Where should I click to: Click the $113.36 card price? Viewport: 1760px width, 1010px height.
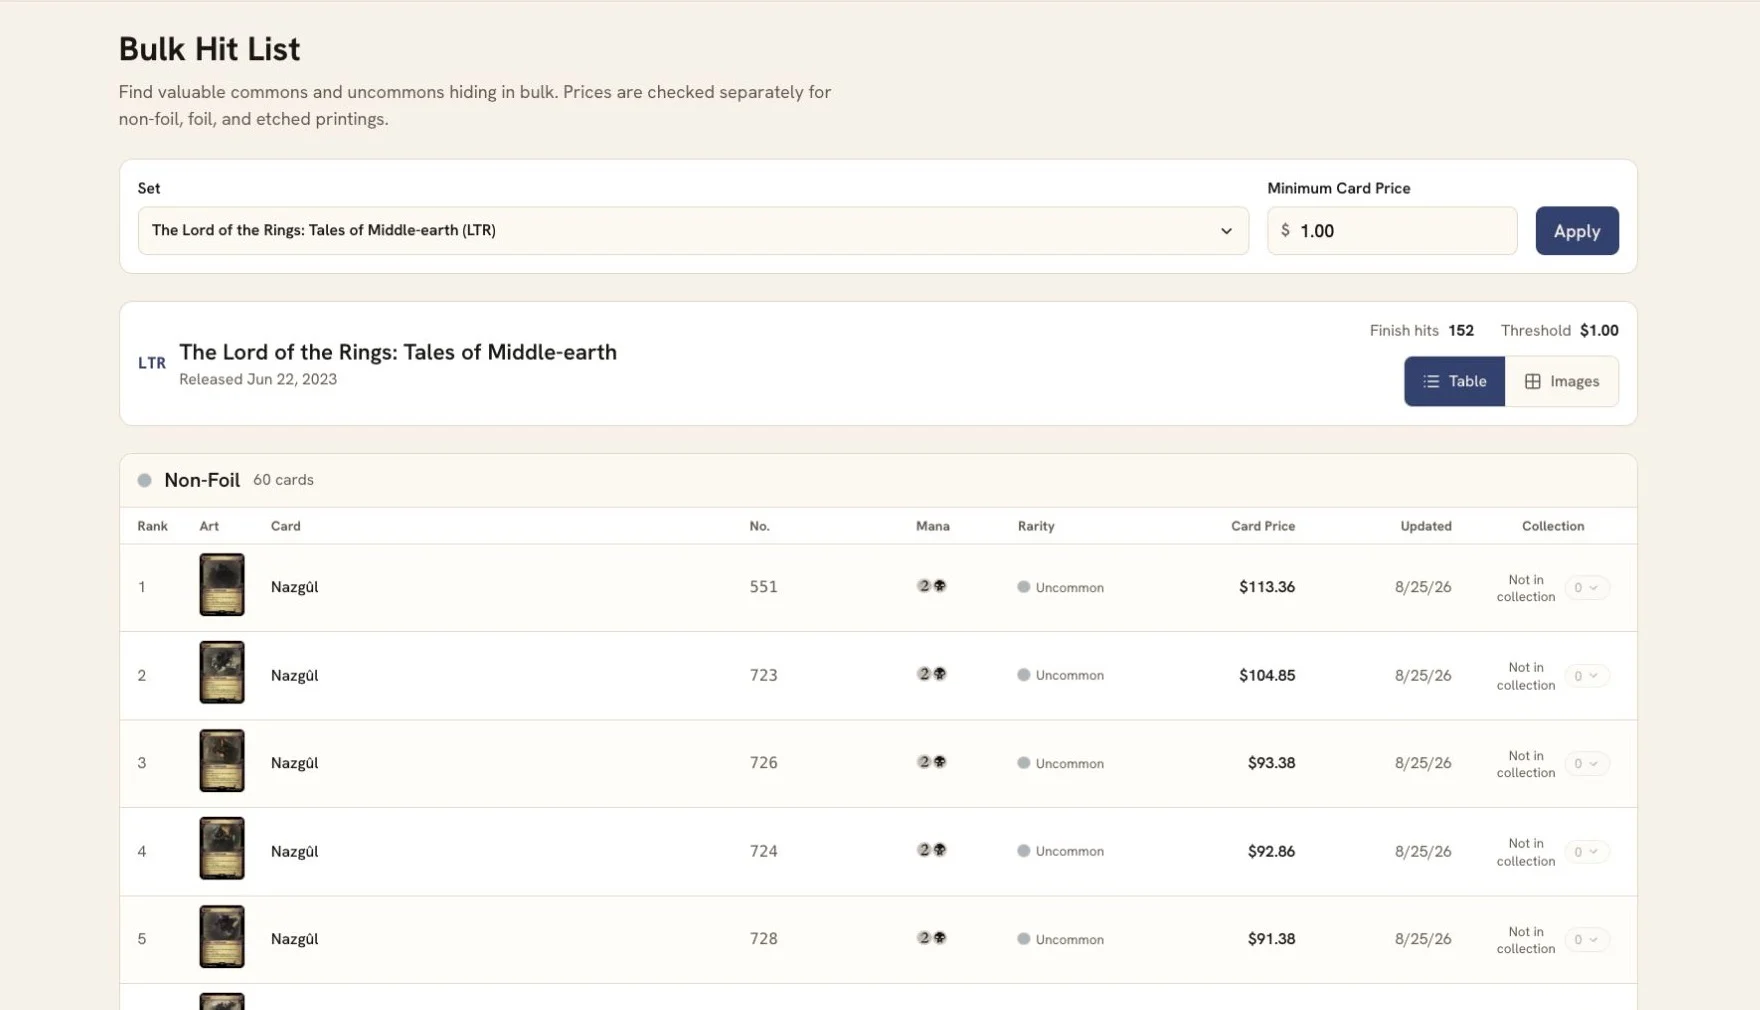[x=1267, y=587]
